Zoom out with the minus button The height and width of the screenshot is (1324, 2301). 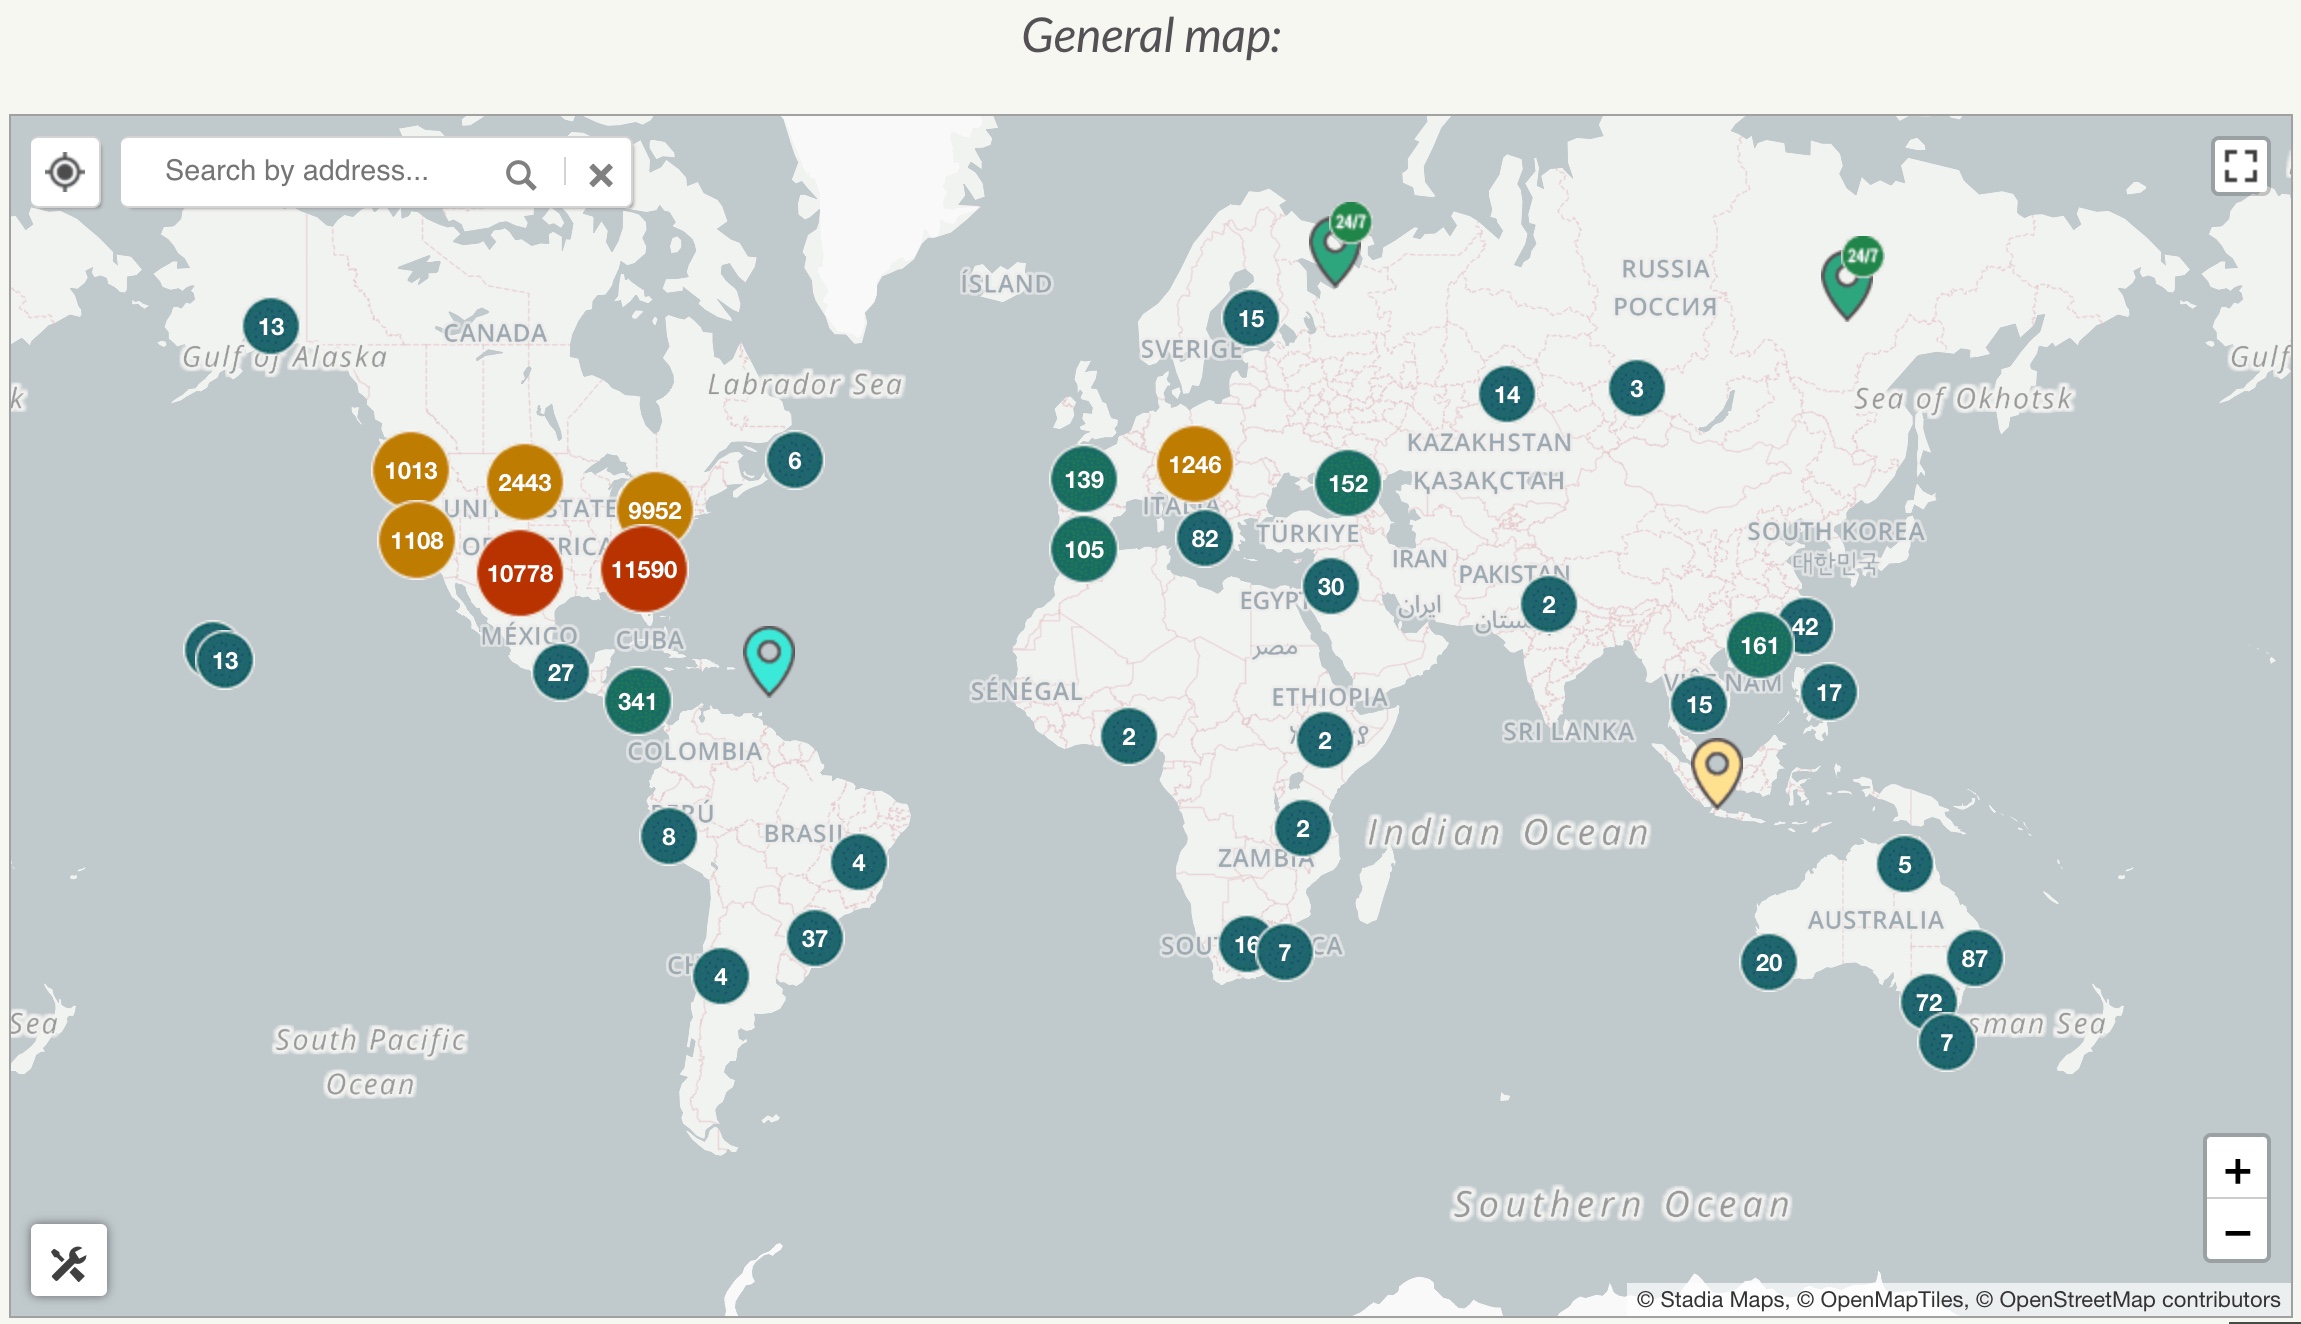click(2237, 1232)
